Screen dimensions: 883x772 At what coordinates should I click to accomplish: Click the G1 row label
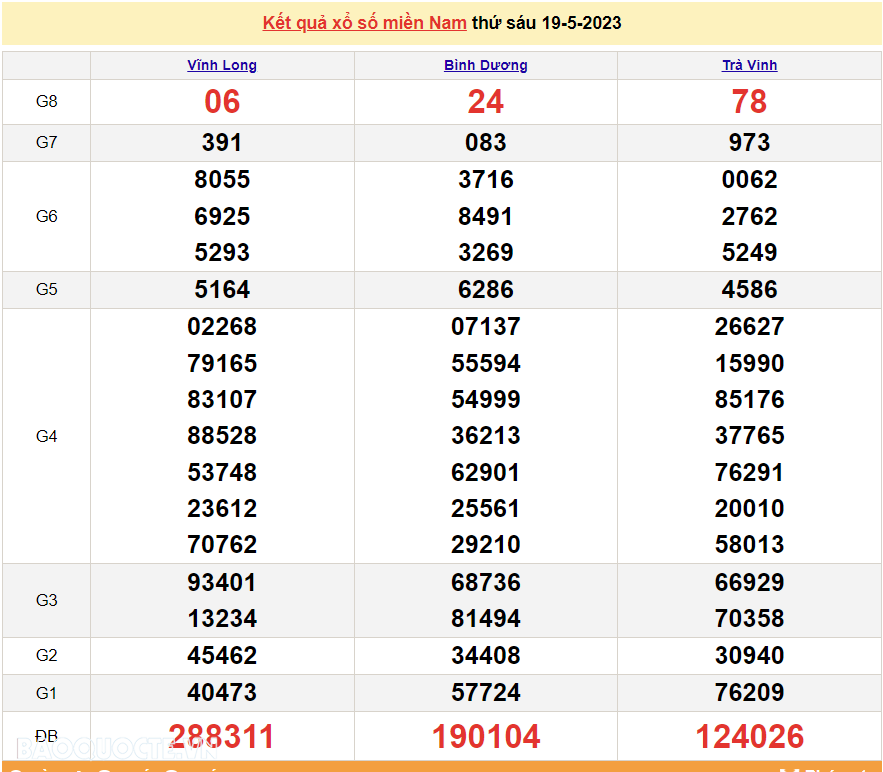tap(47, 692)
